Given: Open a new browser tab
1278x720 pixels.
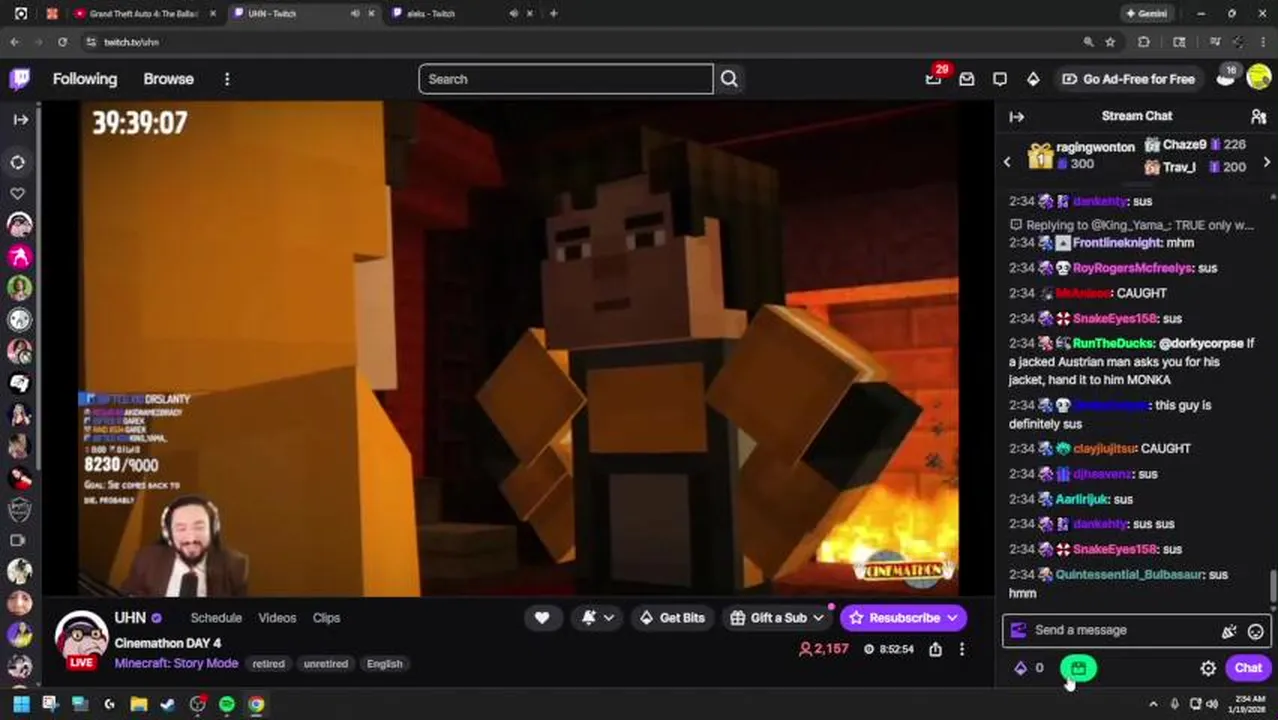Looking at the screenshot, I should pyautogui.click(x=554, y=14).
